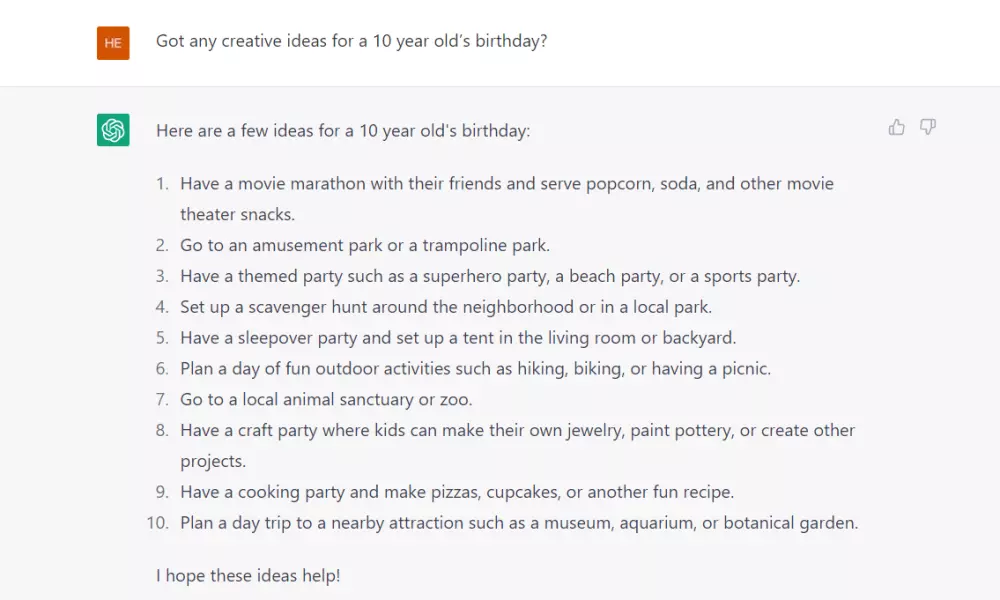Click the "I hope these ideas help!" line
1000x600 pixels.
[x=248, y=576]
